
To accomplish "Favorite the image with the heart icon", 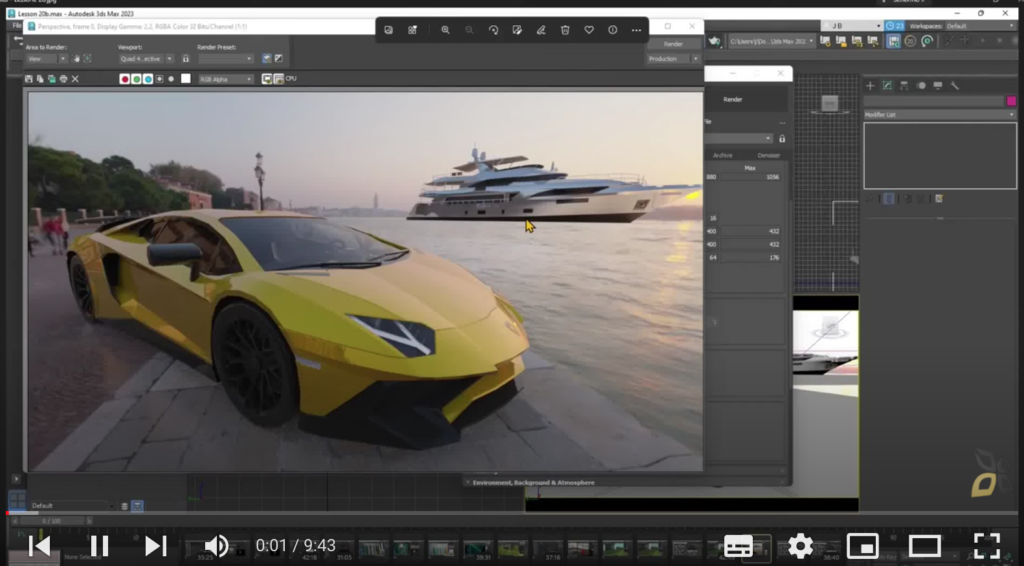I will coord(589,30).
